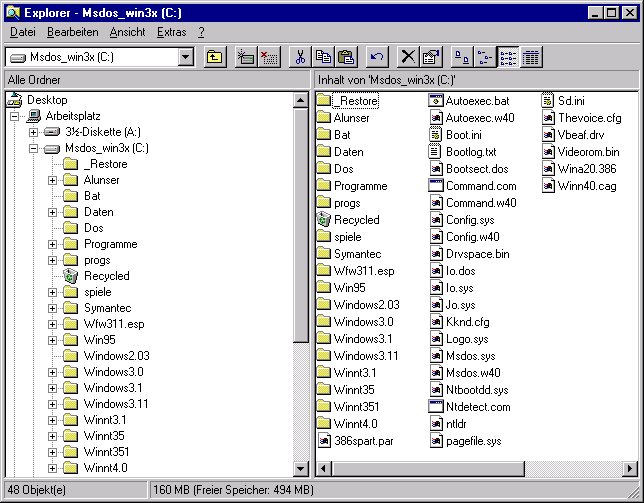Select the Winnt4.0 folder in the tree

click(x=105, y=468)
